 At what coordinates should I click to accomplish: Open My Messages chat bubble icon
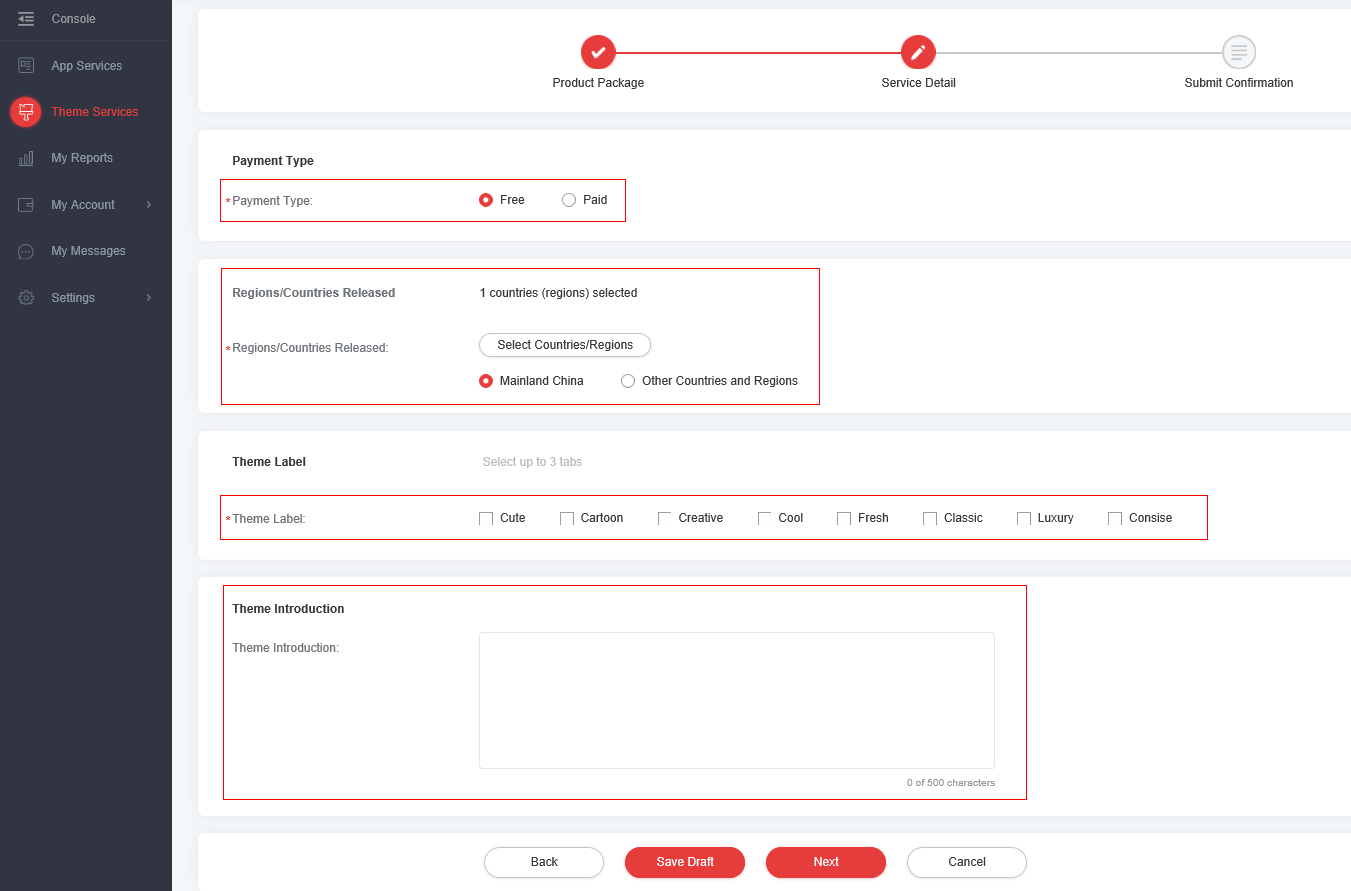coord(26,251)
